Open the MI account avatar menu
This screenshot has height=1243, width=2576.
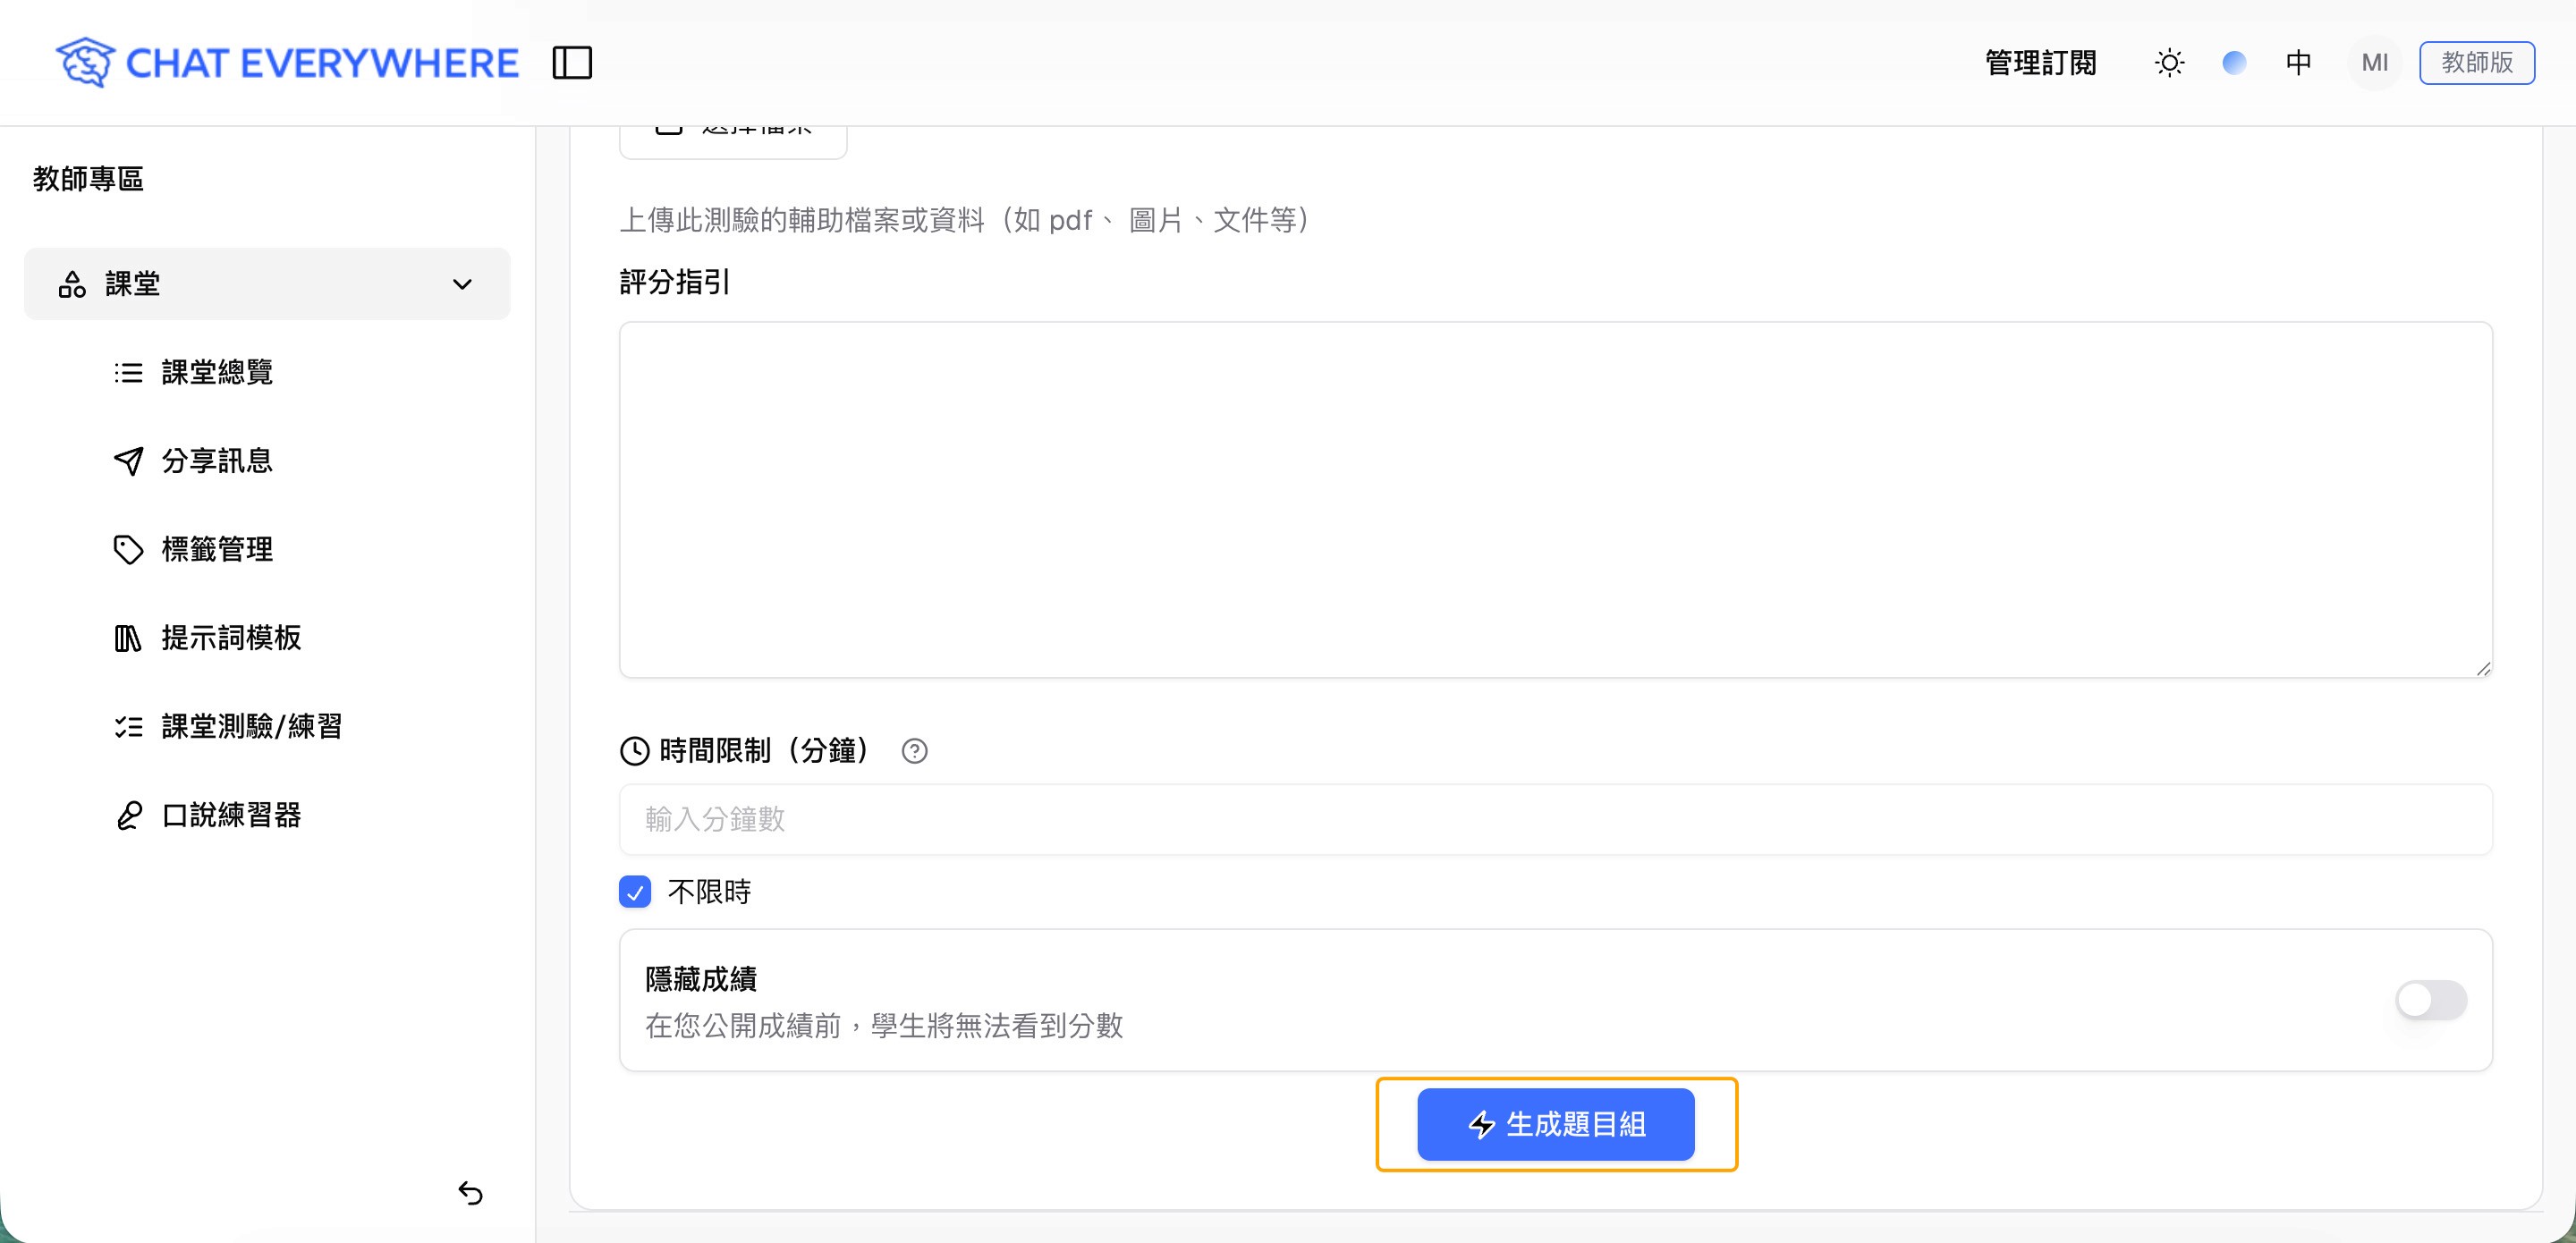[2373, 62]
